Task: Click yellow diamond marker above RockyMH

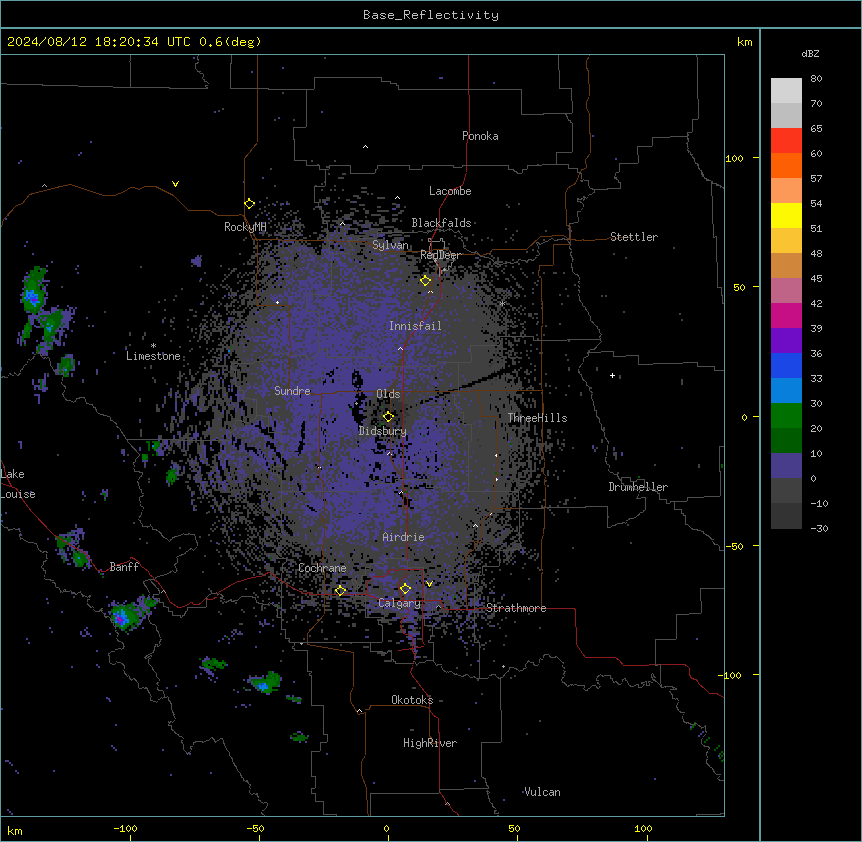Action: pyautogui.click(x=249, y=204)
